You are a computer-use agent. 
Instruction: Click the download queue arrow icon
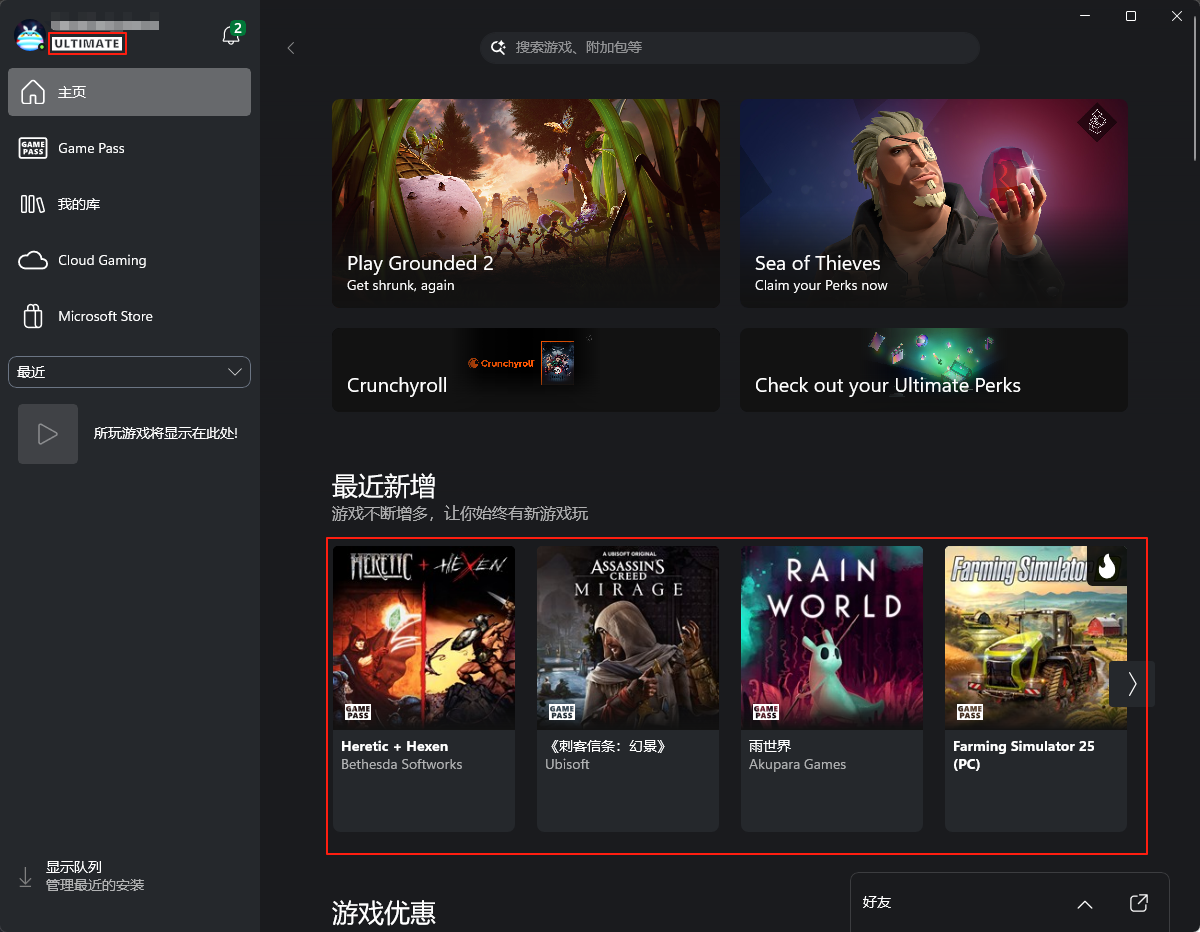click(26, 877)
